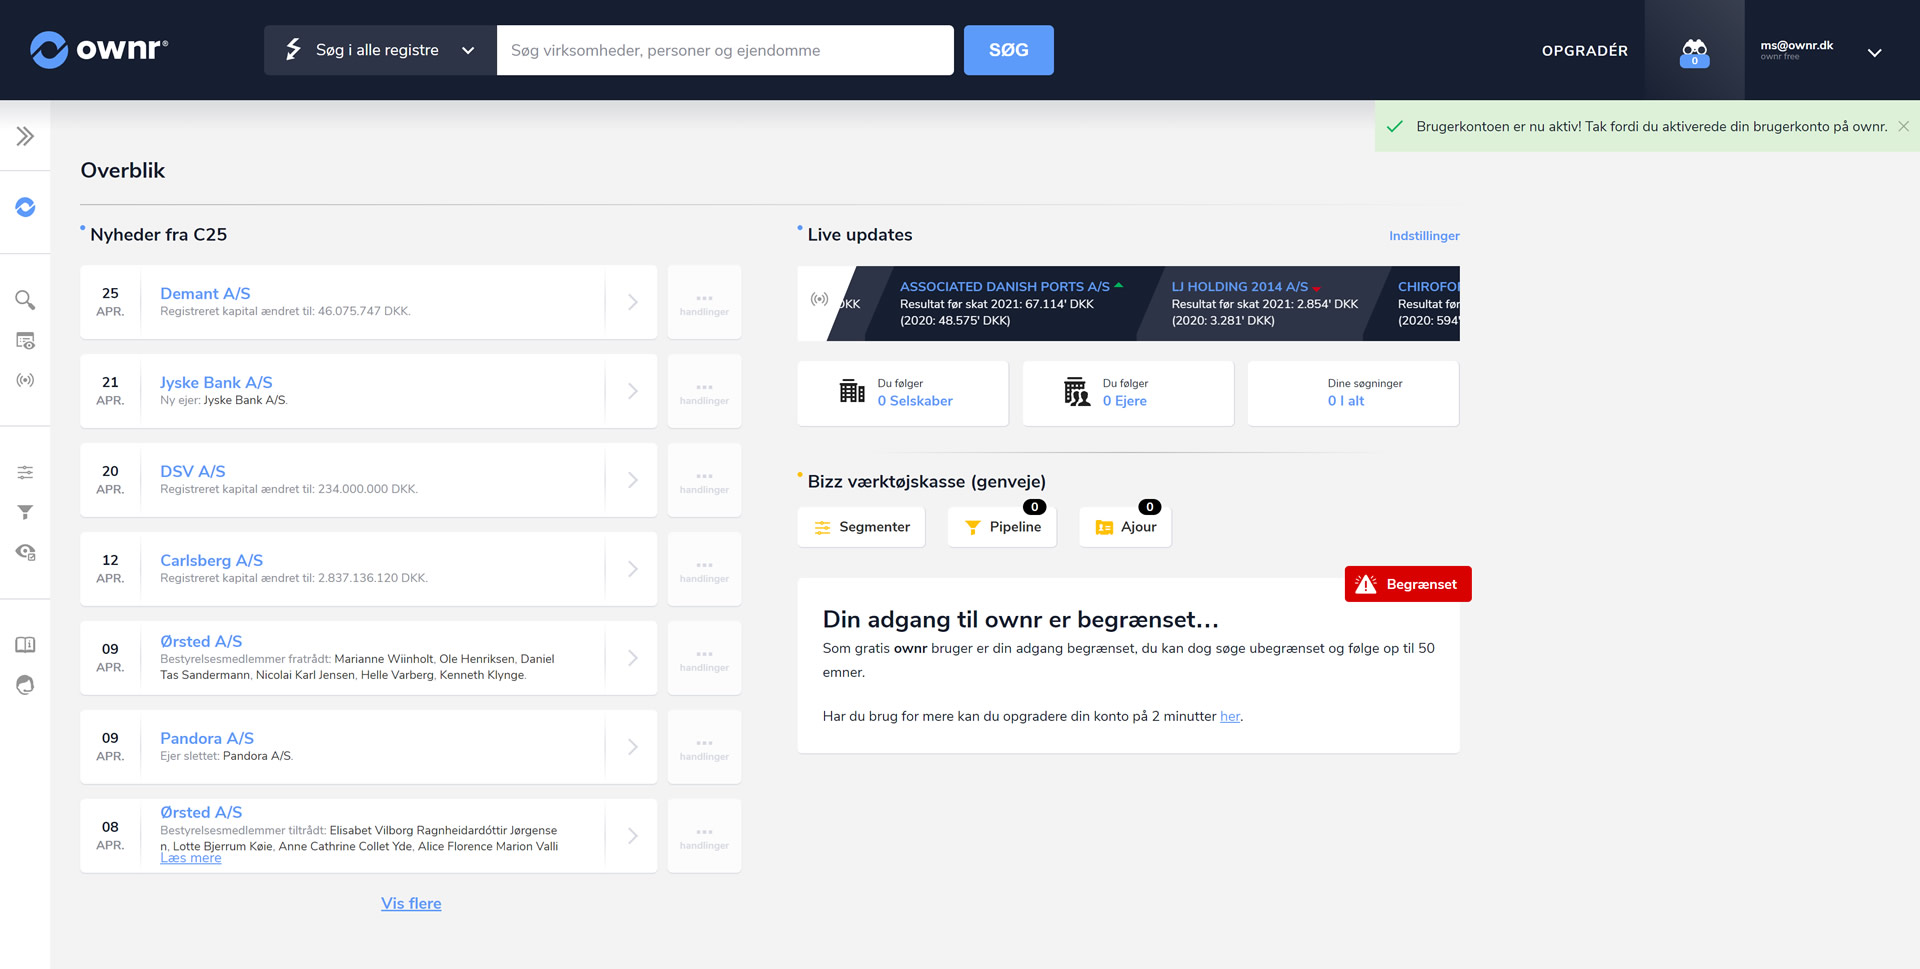Open the Ajour shortcut
This screenshot has height=969, width=1920.
tap(1125, 527)
